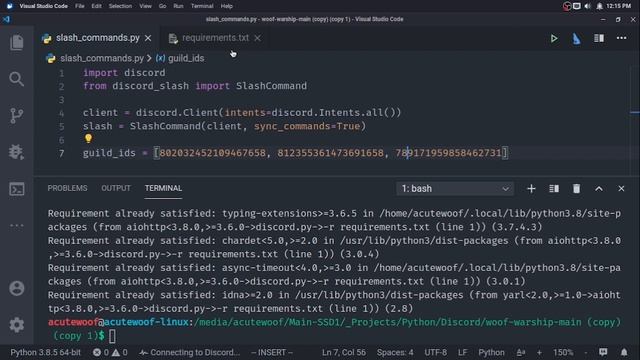
Task: Run Python file with the play icon
Action: 554,38
